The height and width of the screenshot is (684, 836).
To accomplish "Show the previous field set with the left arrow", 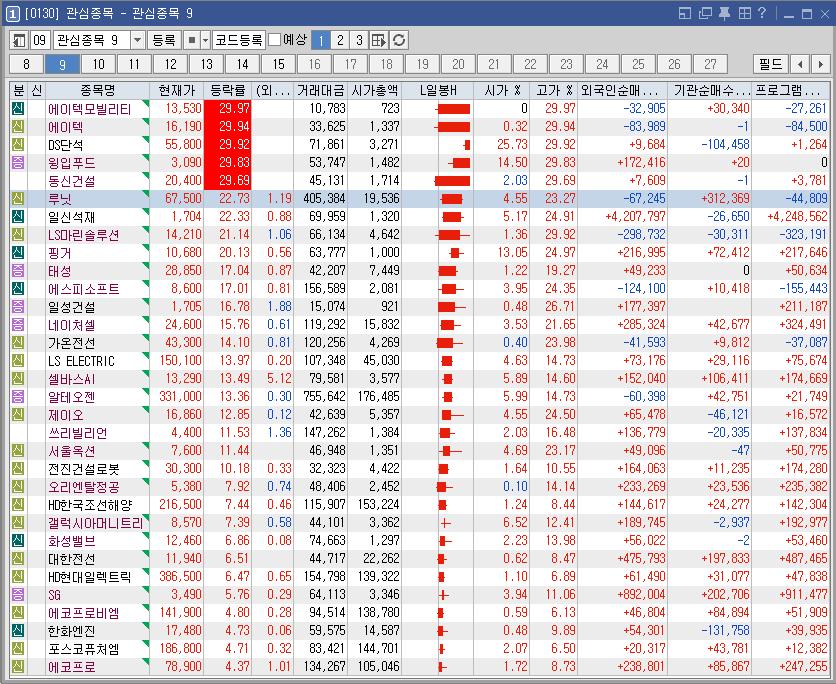I will pos(800,65).
